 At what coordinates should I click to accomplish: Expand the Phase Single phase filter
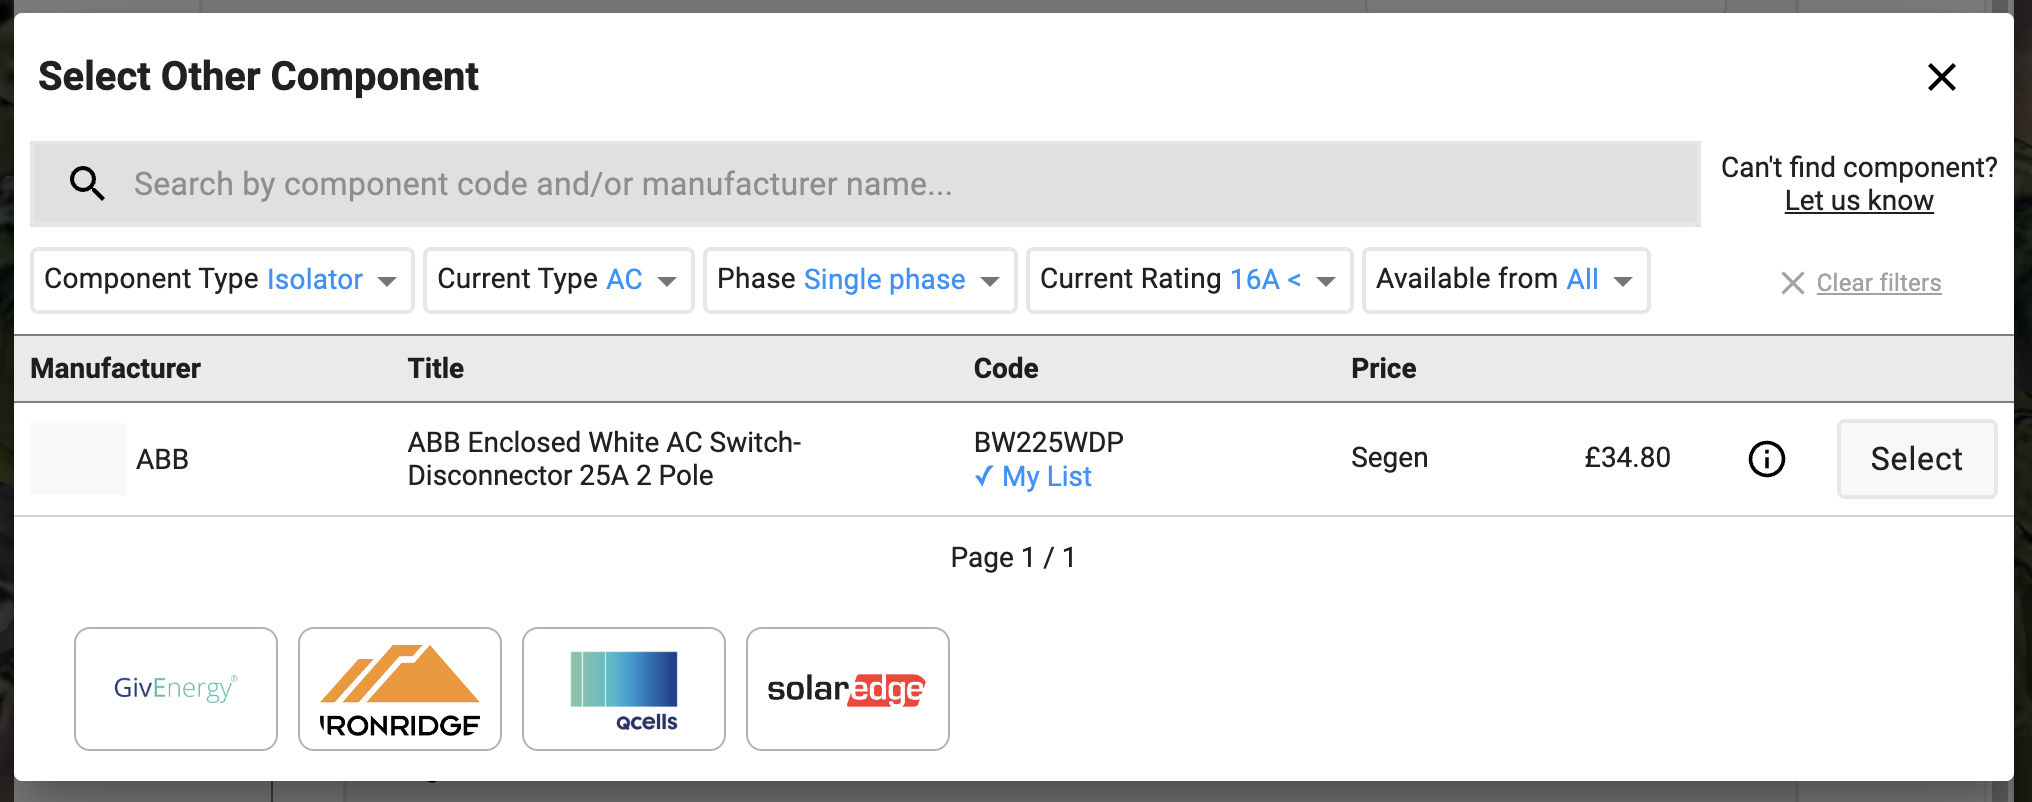pyautogui.click(x=860, y=280)
